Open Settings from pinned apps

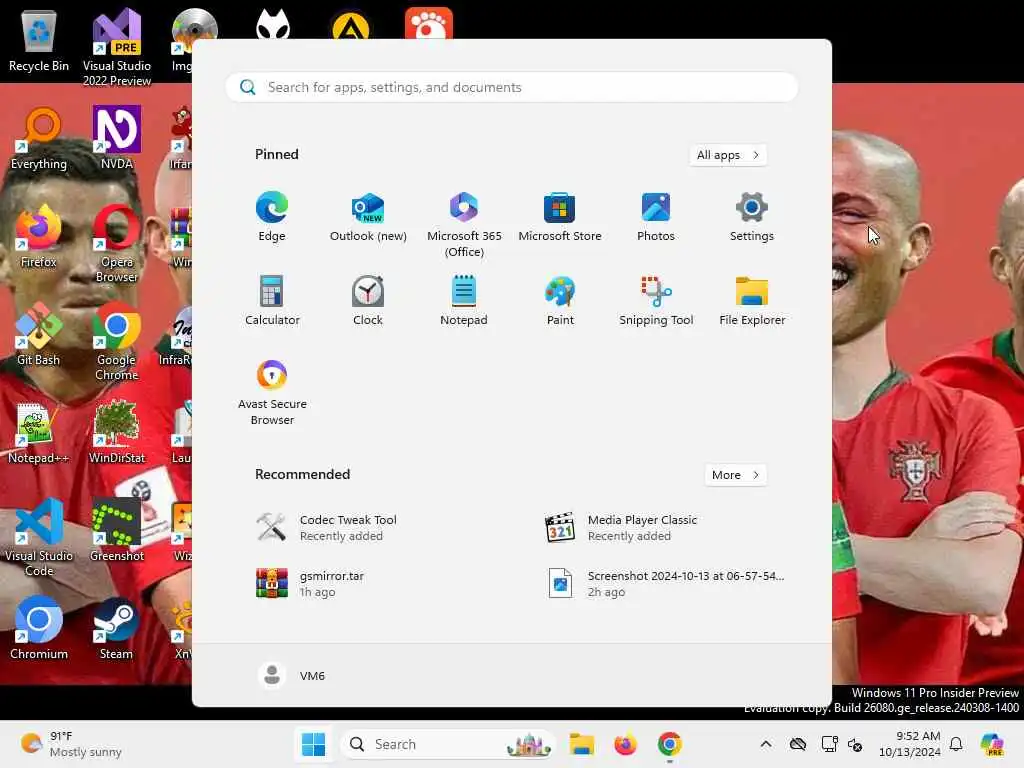click(752, 217)
